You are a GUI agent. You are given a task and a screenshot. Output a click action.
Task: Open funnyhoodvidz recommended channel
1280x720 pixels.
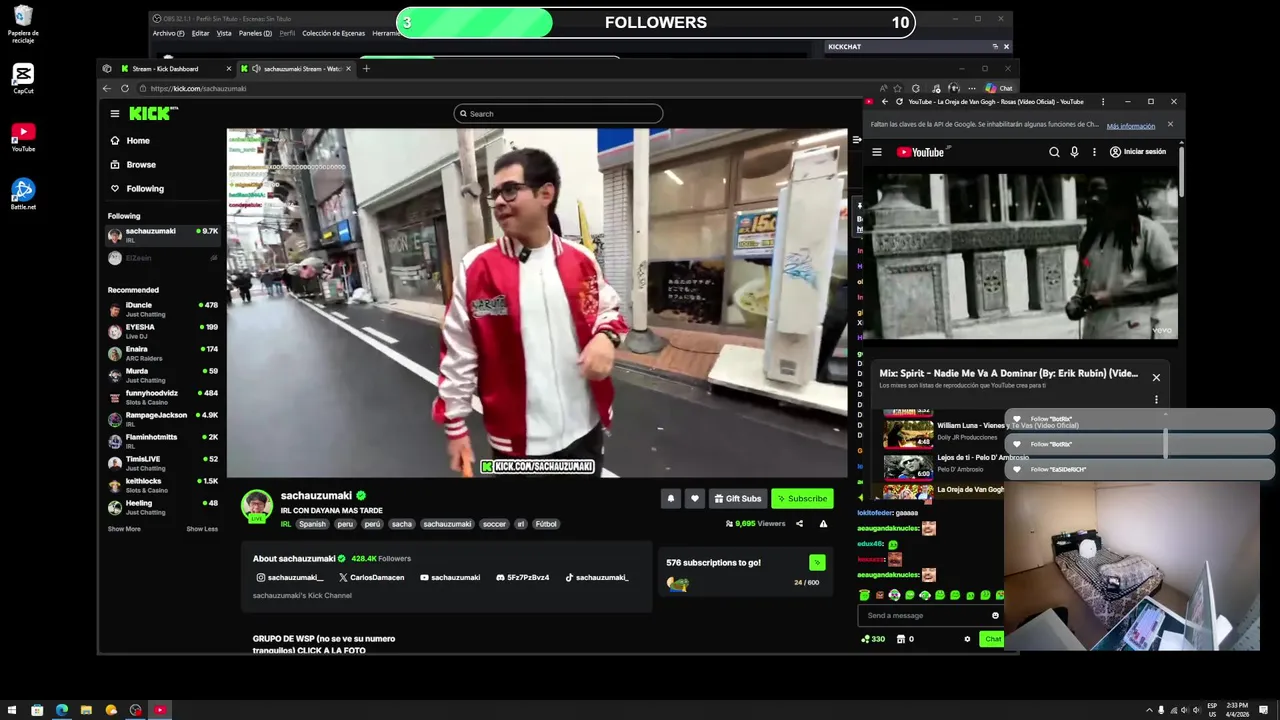(163, 396)
